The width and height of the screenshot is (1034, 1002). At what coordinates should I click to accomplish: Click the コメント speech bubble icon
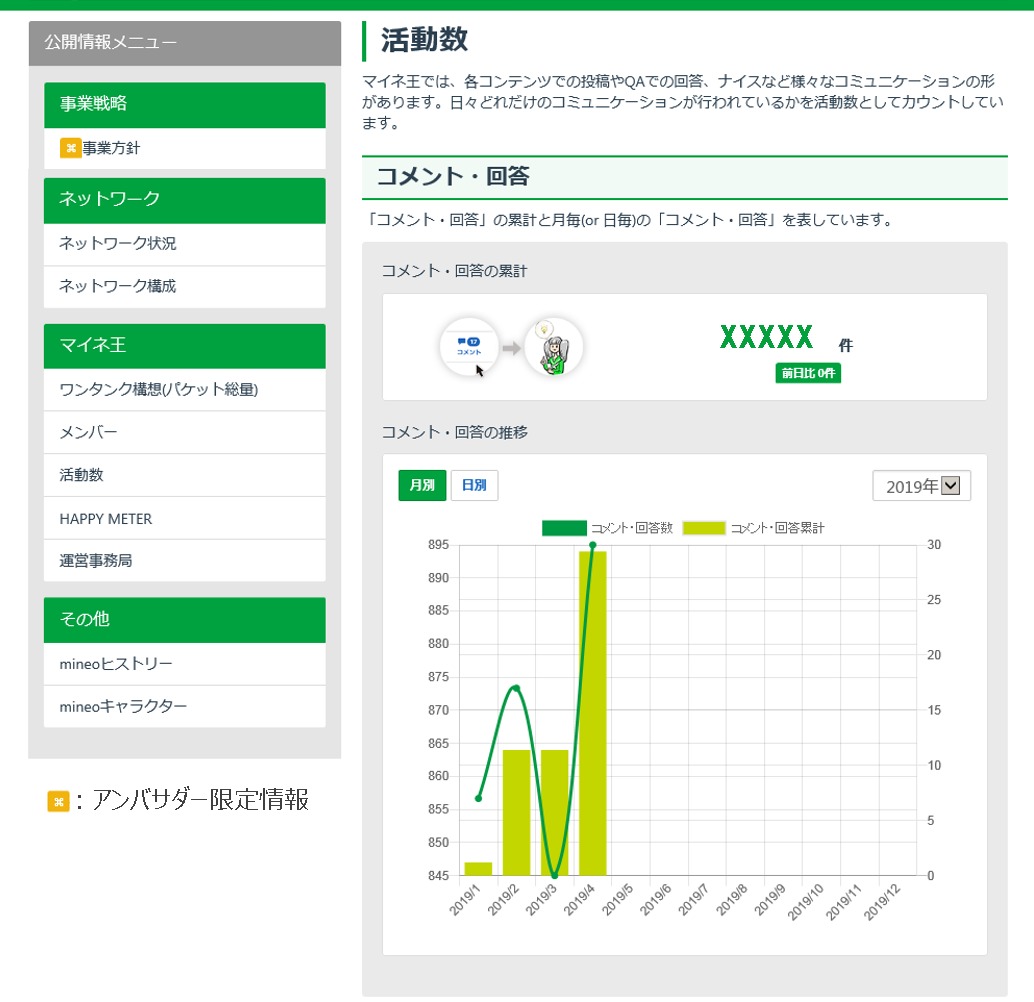click(x=468, y=347)
